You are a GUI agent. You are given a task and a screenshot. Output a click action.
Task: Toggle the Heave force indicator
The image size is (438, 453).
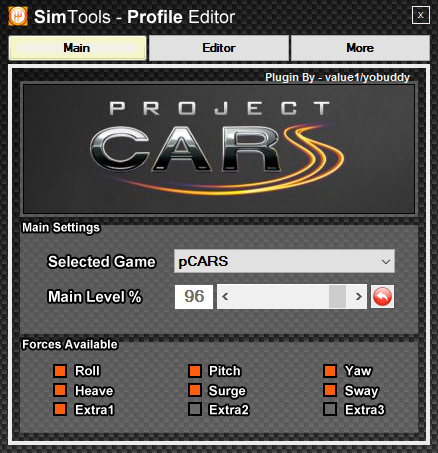(x=60, y=390)
